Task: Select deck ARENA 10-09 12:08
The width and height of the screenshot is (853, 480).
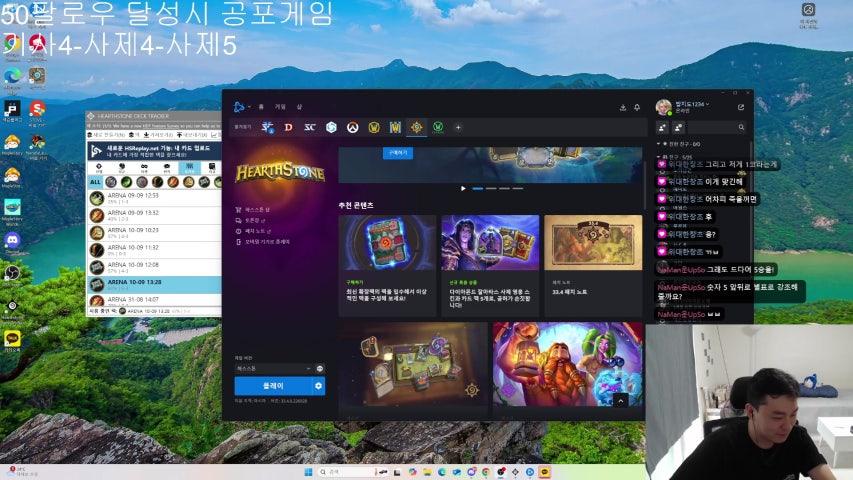Action: point(154,268)
